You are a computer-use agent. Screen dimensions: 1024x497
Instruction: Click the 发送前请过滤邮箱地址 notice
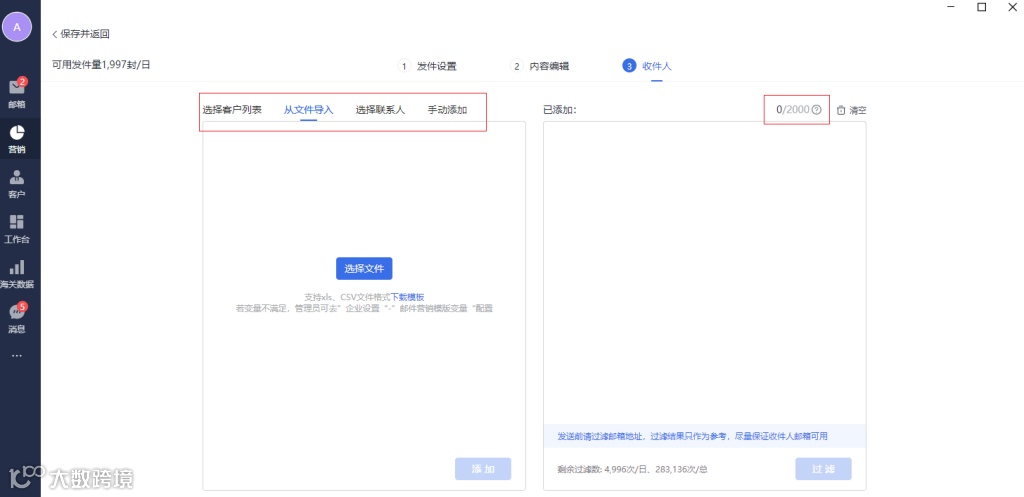click(693, 436)
